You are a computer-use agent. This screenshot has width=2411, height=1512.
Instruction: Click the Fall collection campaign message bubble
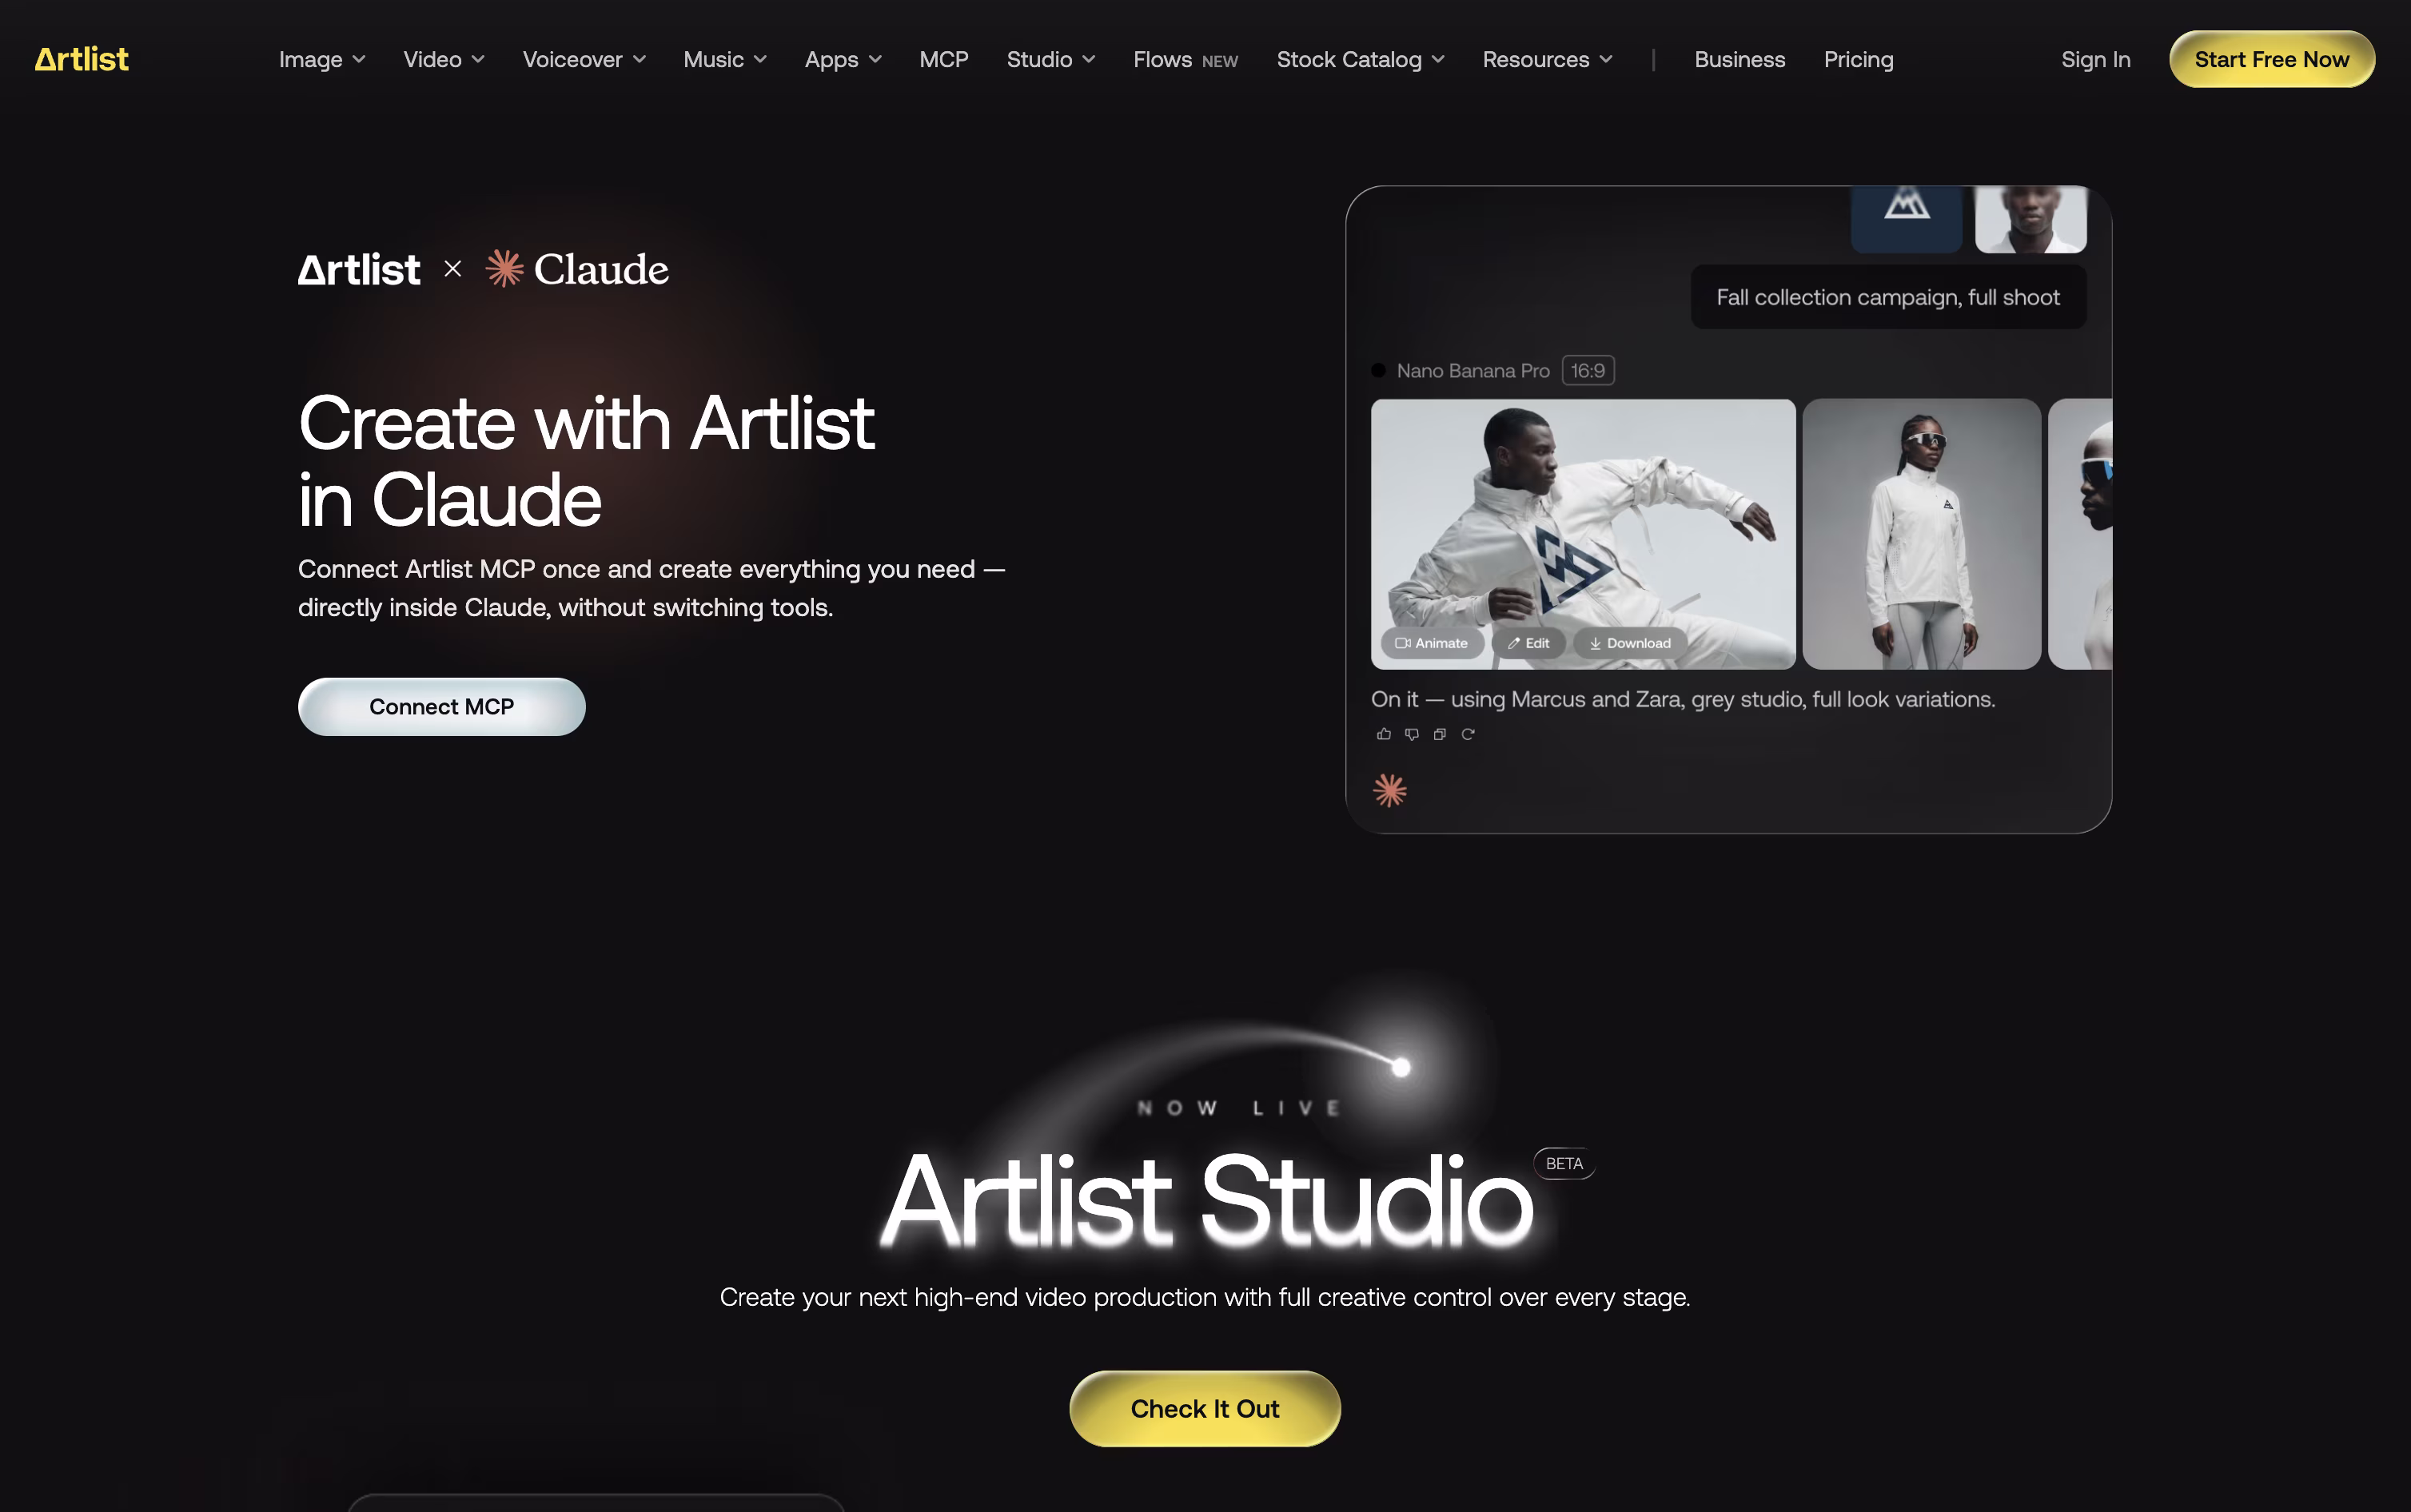[1888, 297]
